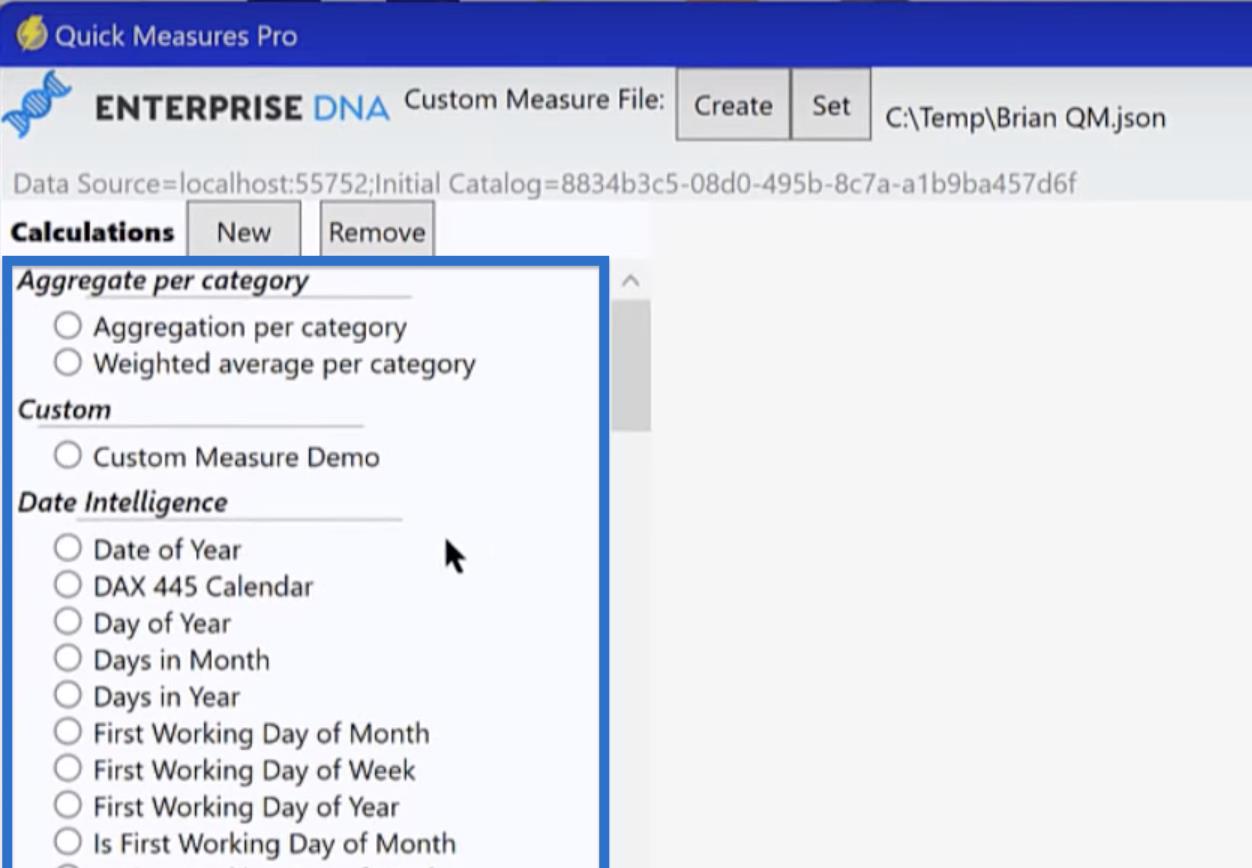Click the Set custom measure file button
1252x868 pixels.
(830, 105)
